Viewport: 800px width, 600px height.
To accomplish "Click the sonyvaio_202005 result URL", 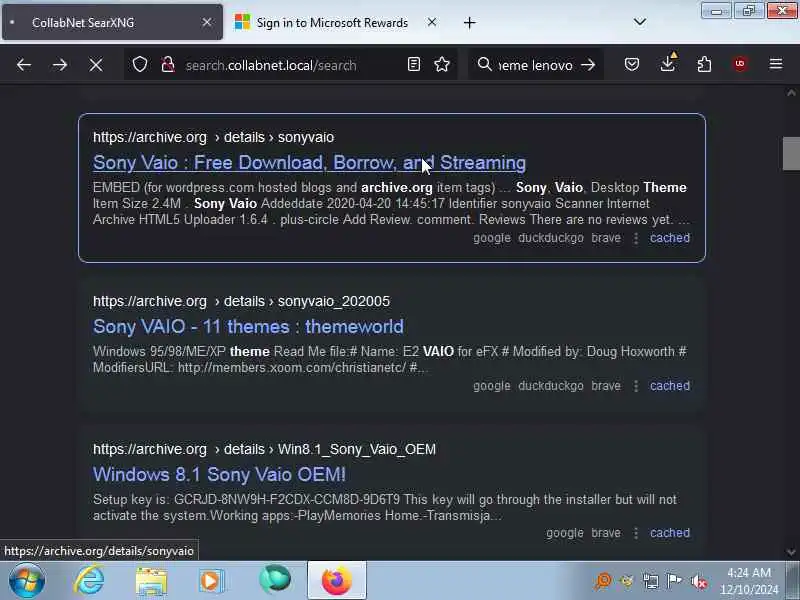I will pyautogui.click(x=241, y=301).
